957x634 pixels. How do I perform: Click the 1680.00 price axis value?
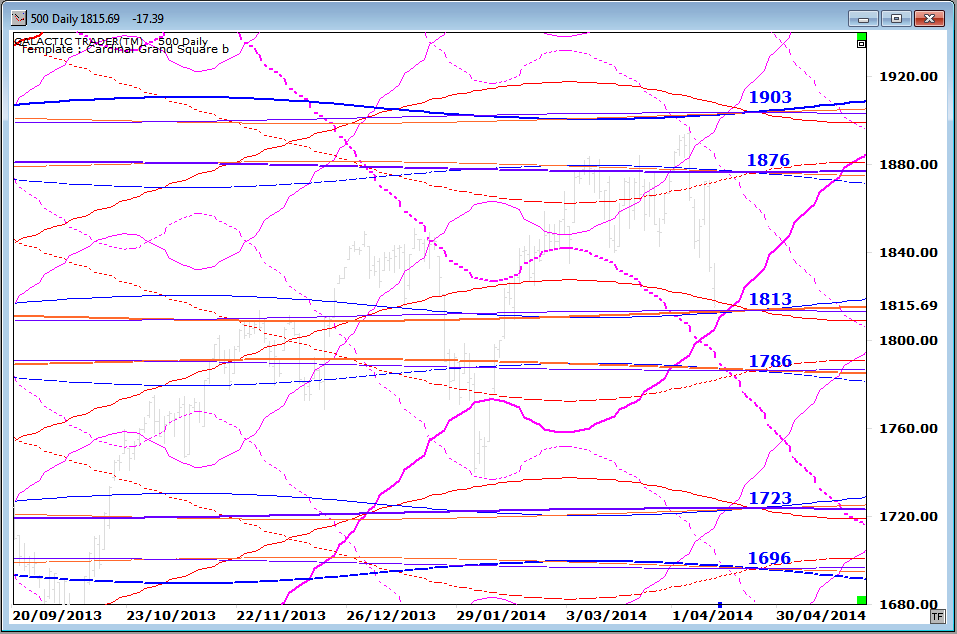point(908,604)
